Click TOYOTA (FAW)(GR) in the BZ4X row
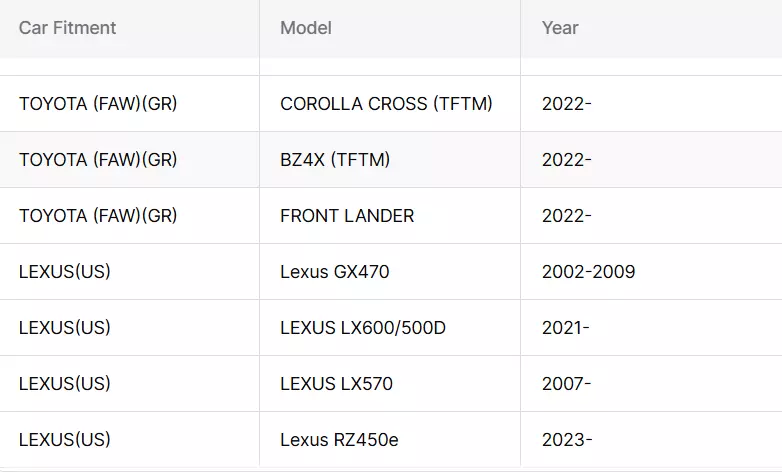Screen dimensions: 782x472 (x=98, y=160)
